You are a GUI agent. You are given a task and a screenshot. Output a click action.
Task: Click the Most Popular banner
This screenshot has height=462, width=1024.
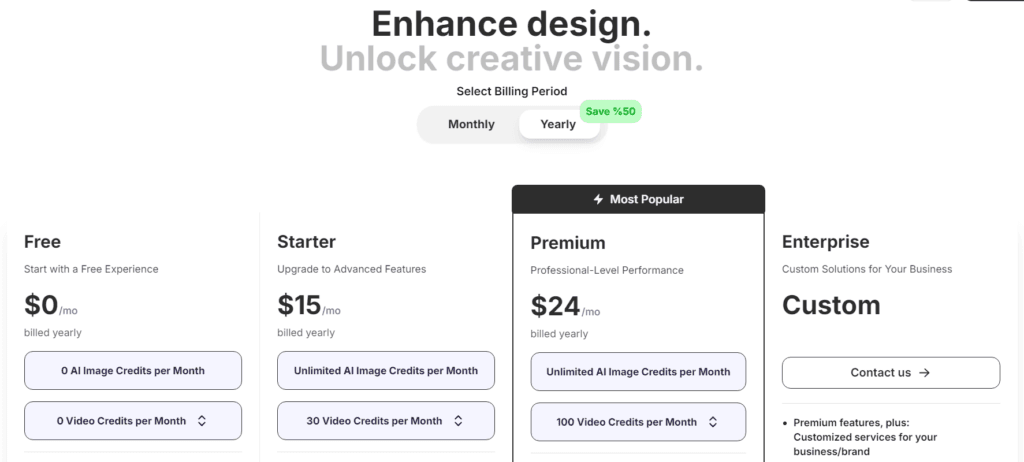638,199
